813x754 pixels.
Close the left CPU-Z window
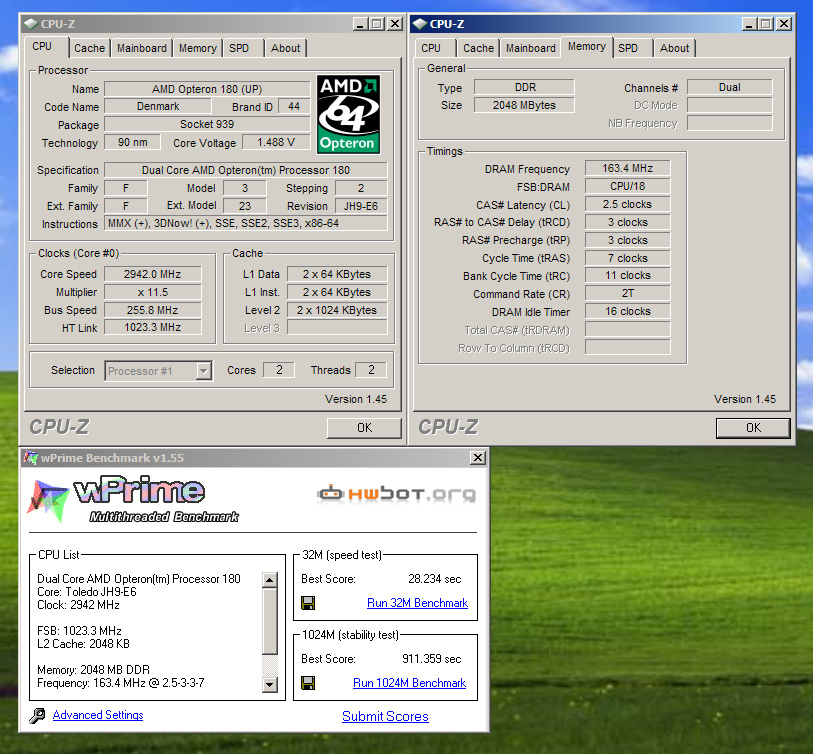395,24
